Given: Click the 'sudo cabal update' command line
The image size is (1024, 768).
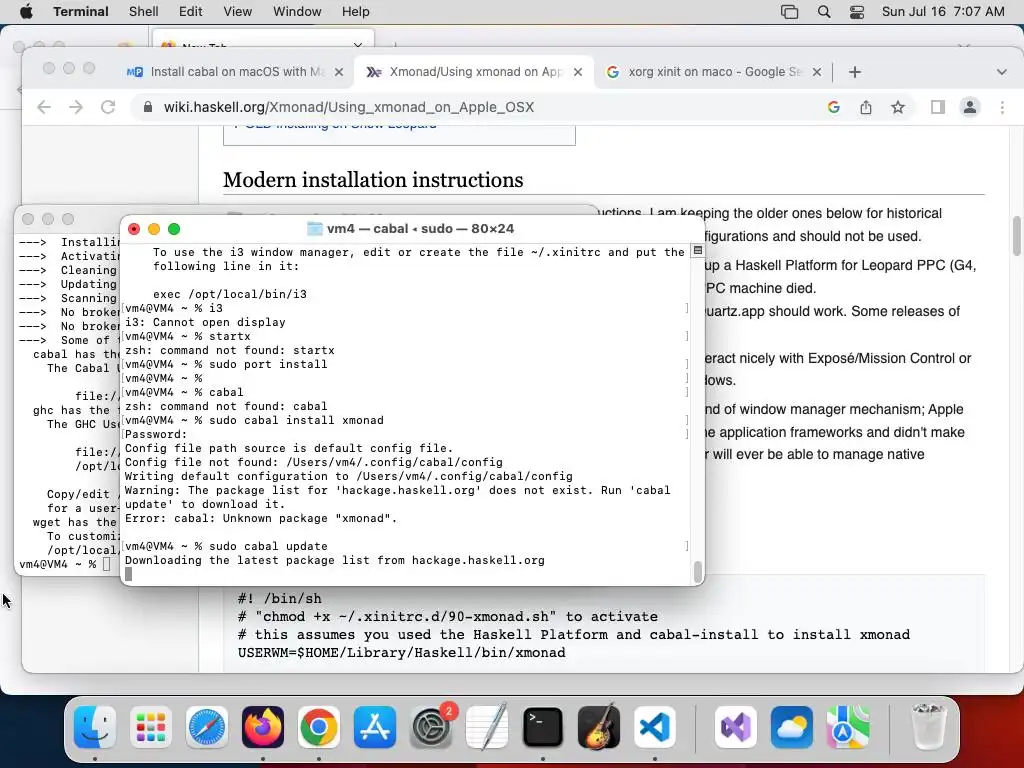Looking at the screenshot, I should (226, 546).
